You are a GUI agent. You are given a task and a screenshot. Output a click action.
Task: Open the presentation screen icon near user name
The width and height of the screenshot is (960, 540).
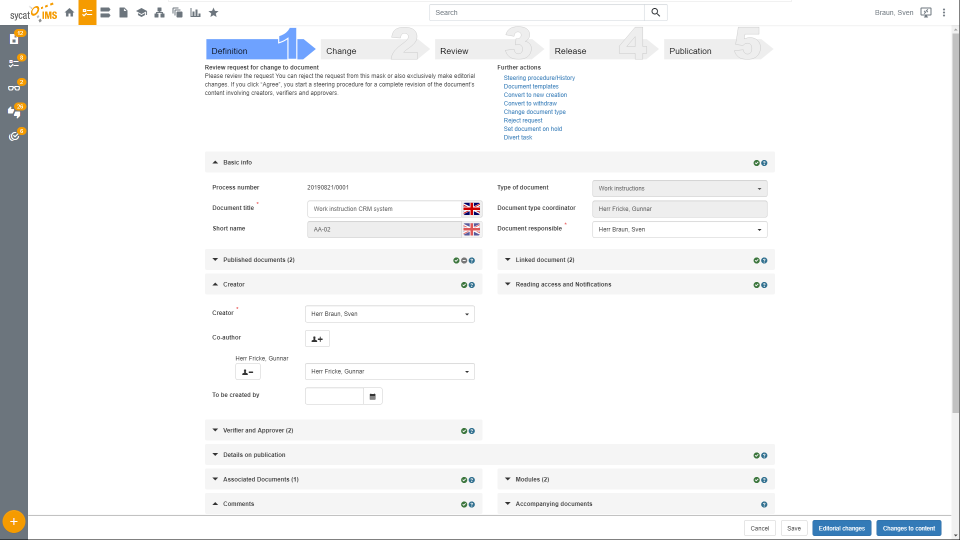tap(926, 12)
